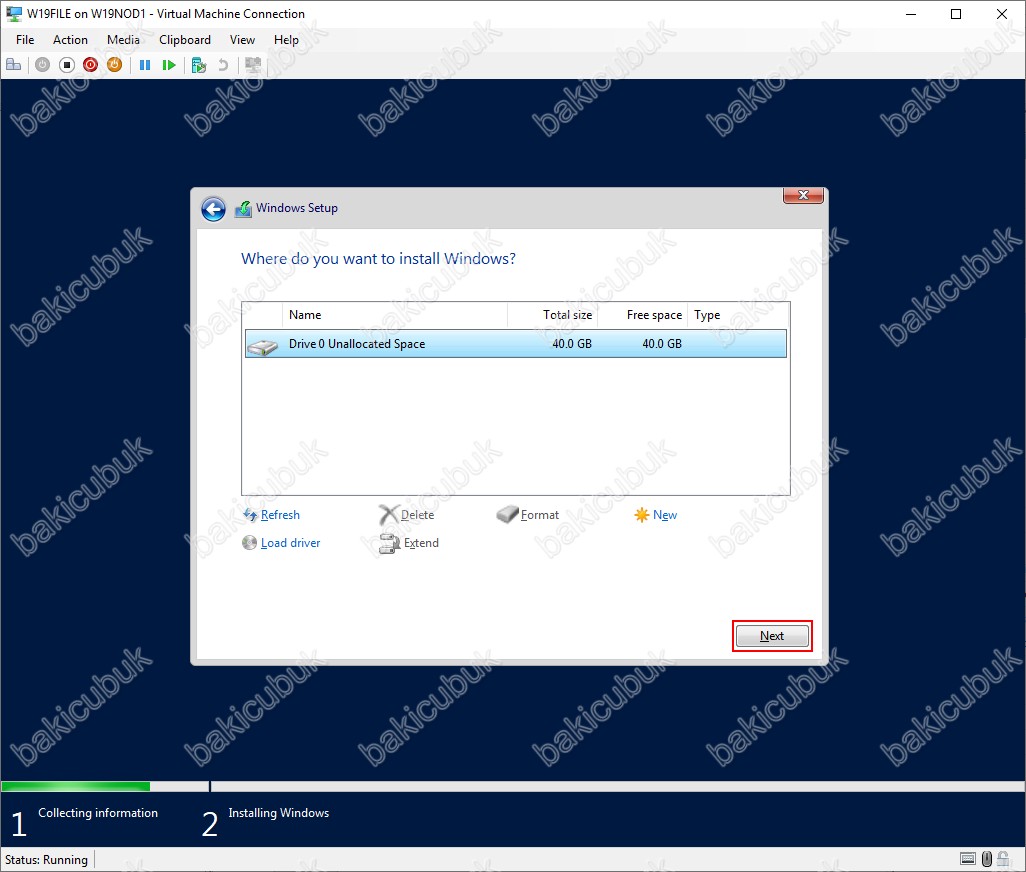Open the File menu
Screen dimensions: 1026x872
tap(25, 40)
